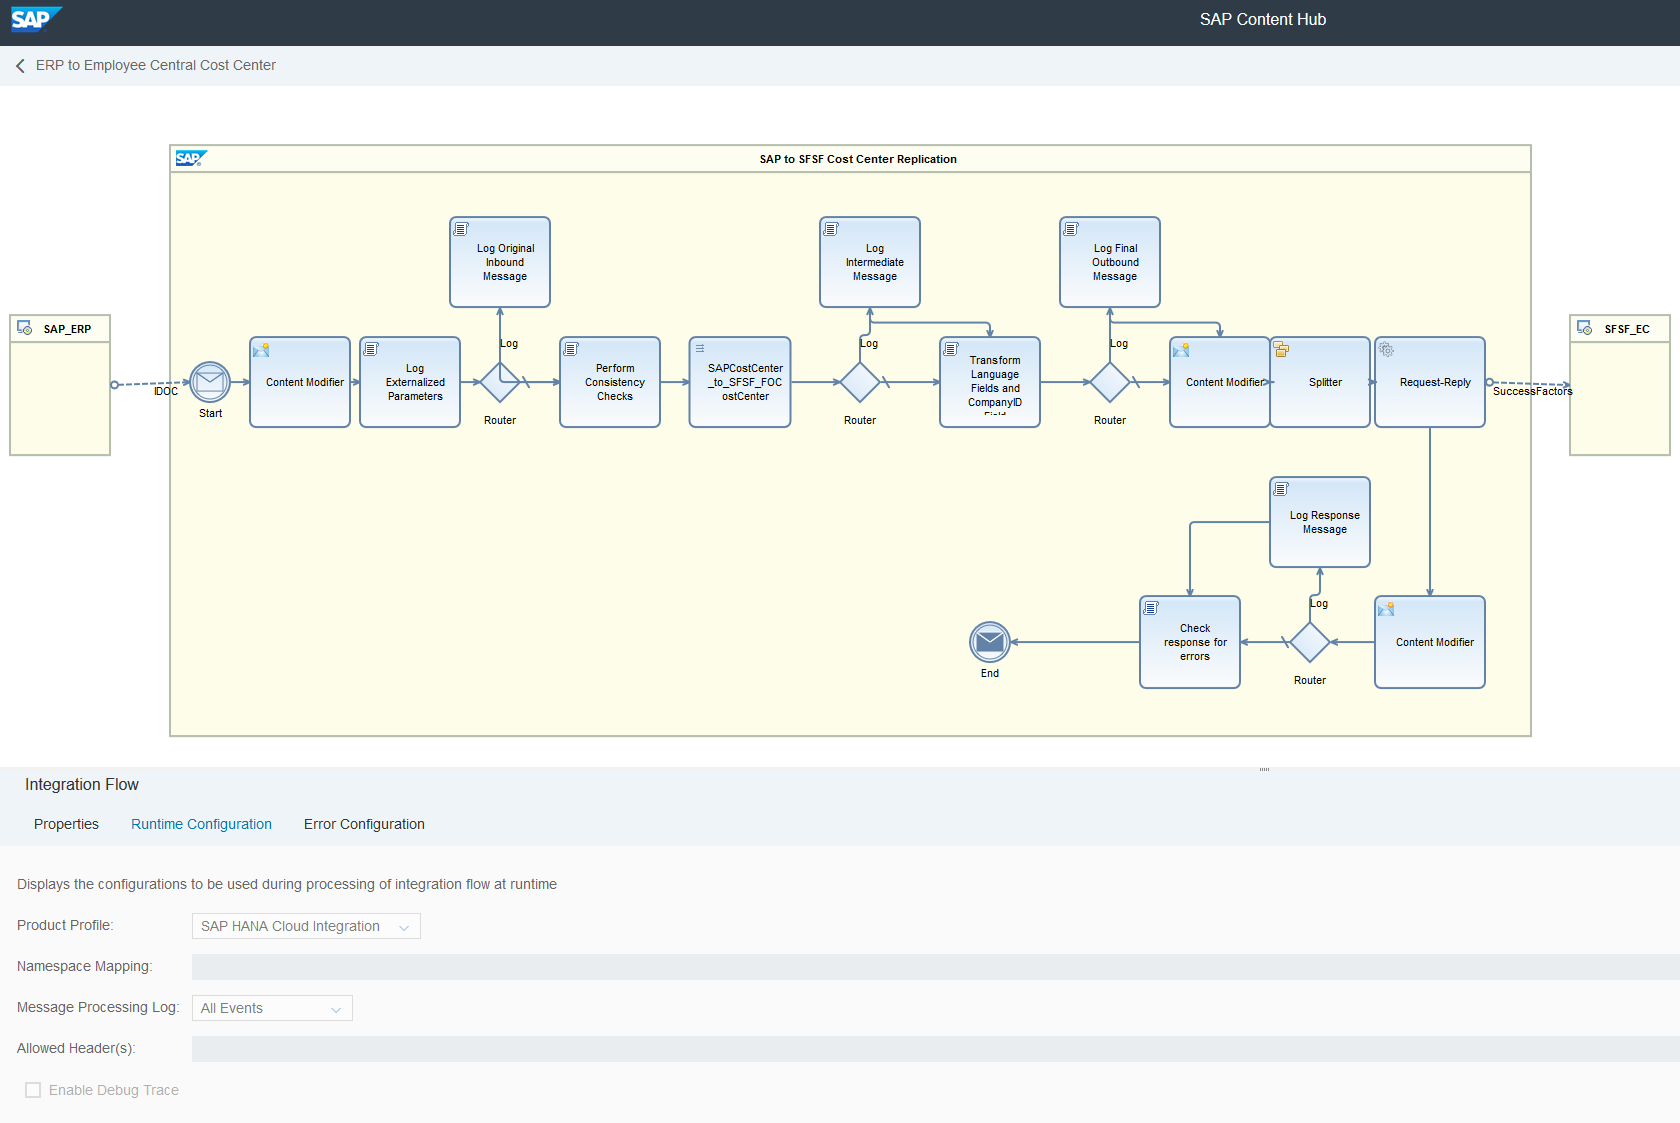This screenshot has width=1680, height=1123.
Task: Select the first Content Modifier step after Start
Action: click(300, 382)
